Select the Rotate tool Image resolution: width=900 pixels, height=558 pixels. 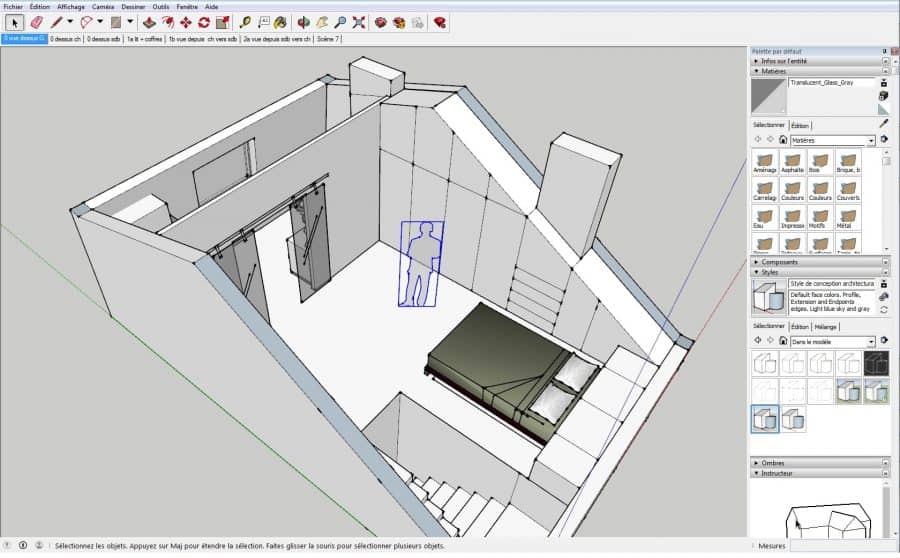(x=204, y=22)
